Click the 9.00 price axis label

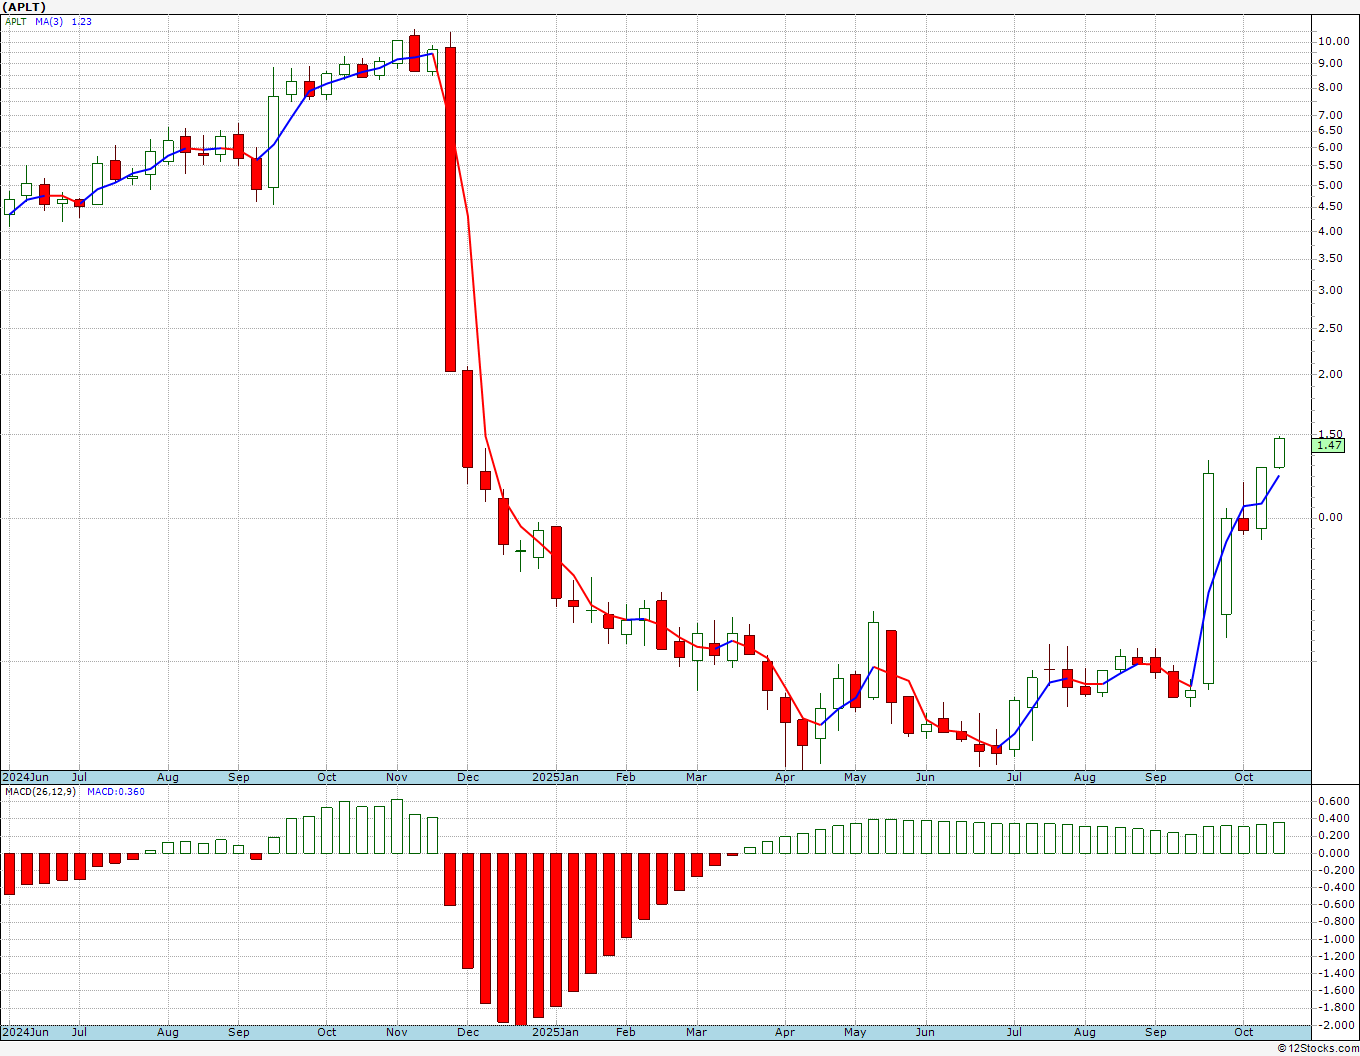pyautogui.click(x=1331, y=63)
